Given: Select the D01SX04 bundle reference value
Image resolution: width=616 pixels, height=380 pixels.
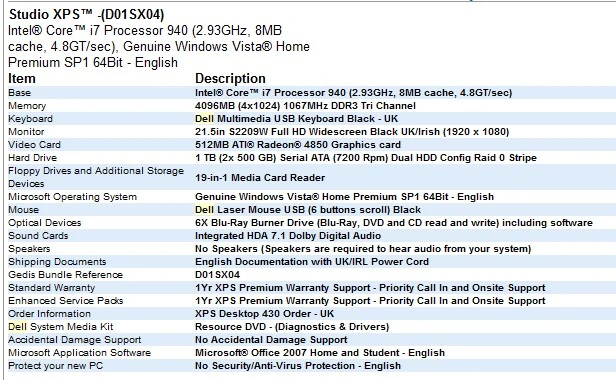Looking at the screenshot, I should click(x=217, y=275).
